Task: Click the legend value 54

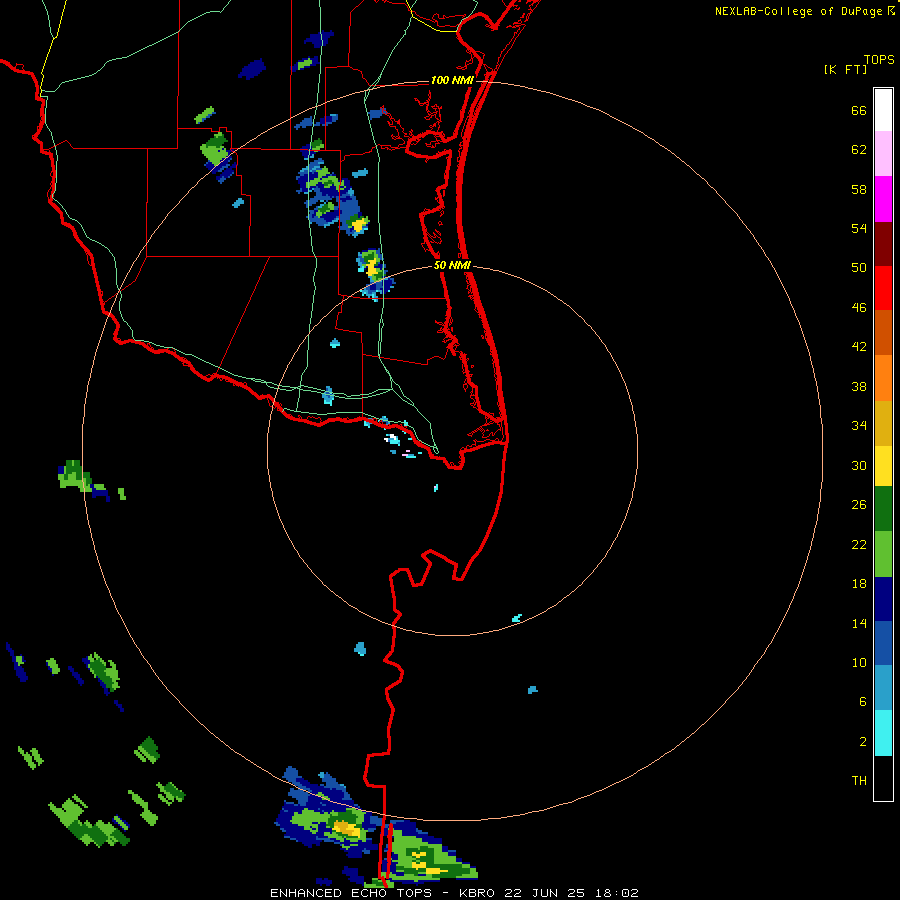Action: [859, 228]
